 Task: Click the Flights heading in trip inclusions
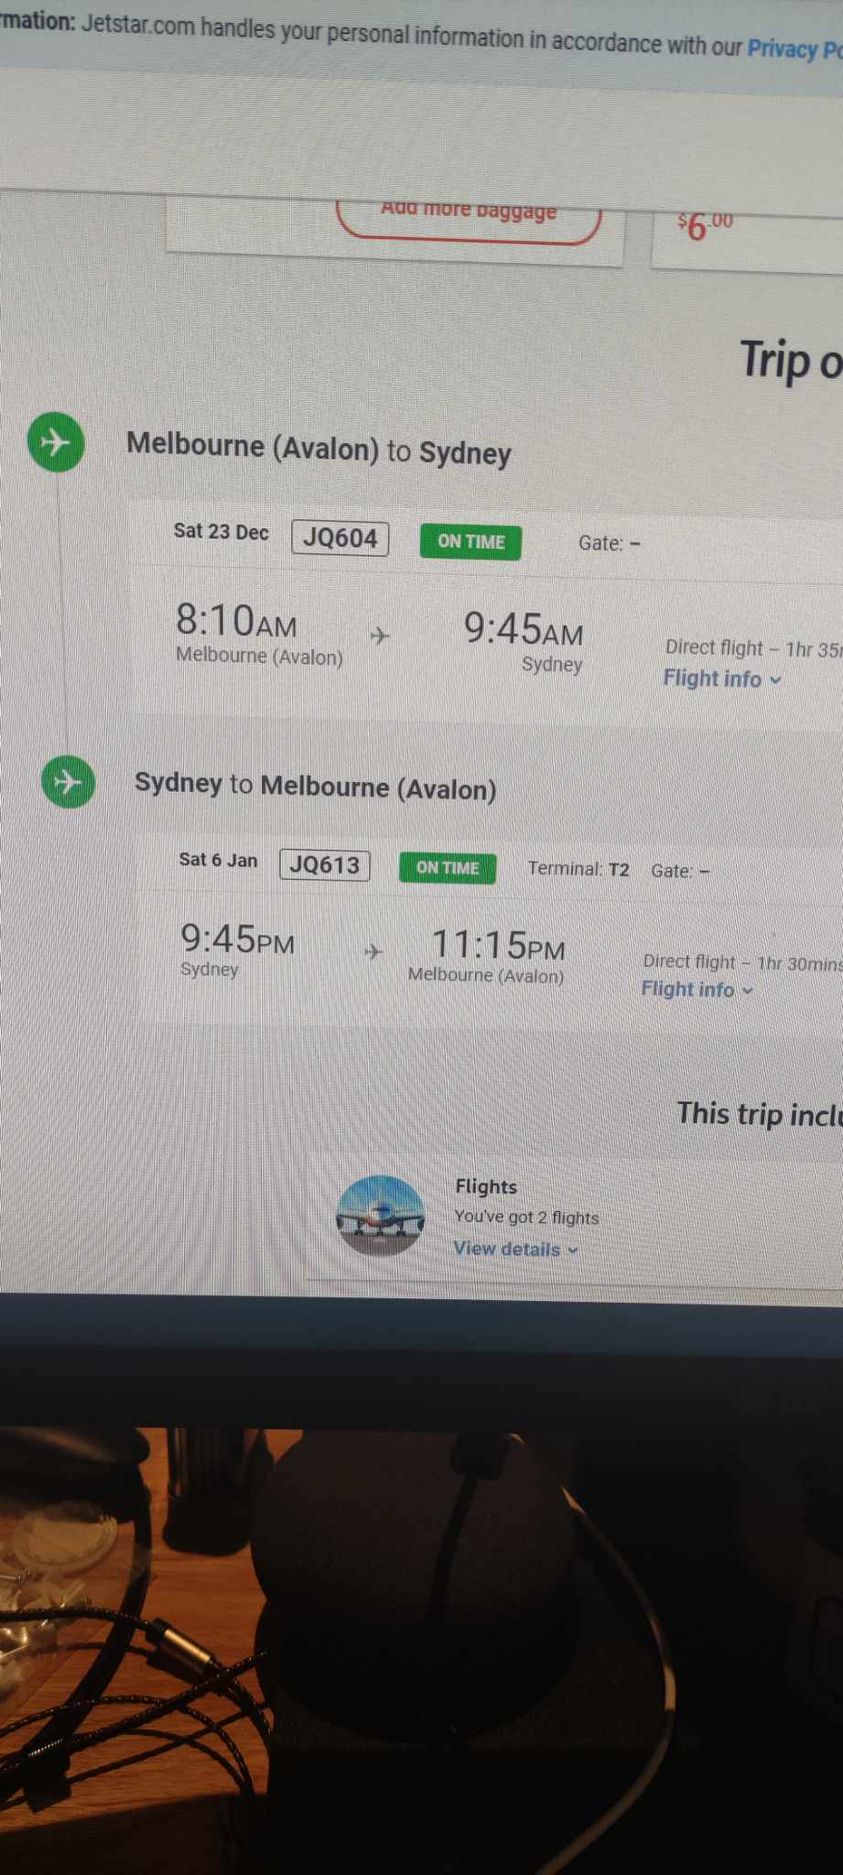[x=486, y=1187]
